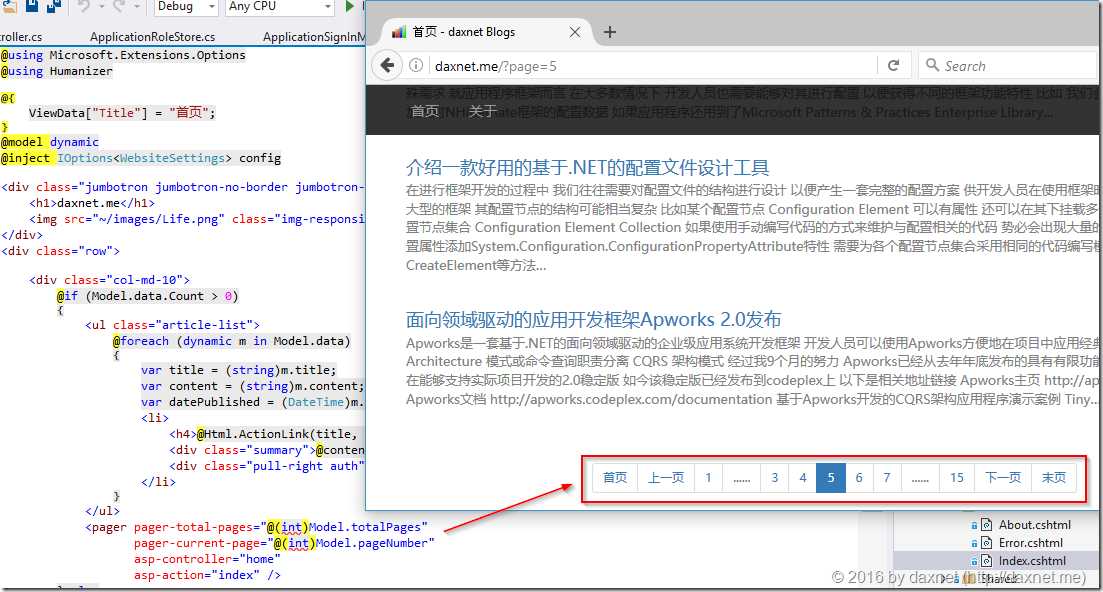Click the ellipsis between pages 7 and 15

click(x=920, y=477)
